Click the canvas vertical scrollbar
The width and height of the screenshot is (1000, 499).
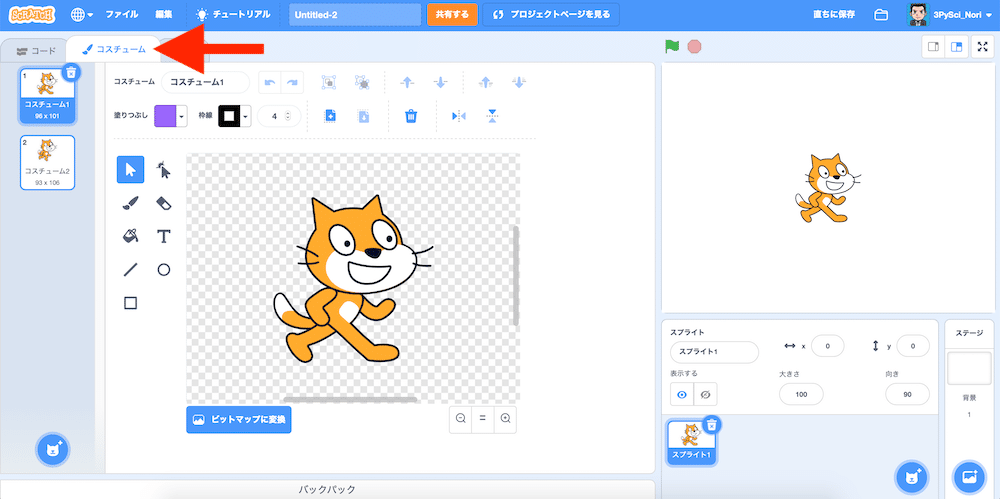(x=516, y=276)
